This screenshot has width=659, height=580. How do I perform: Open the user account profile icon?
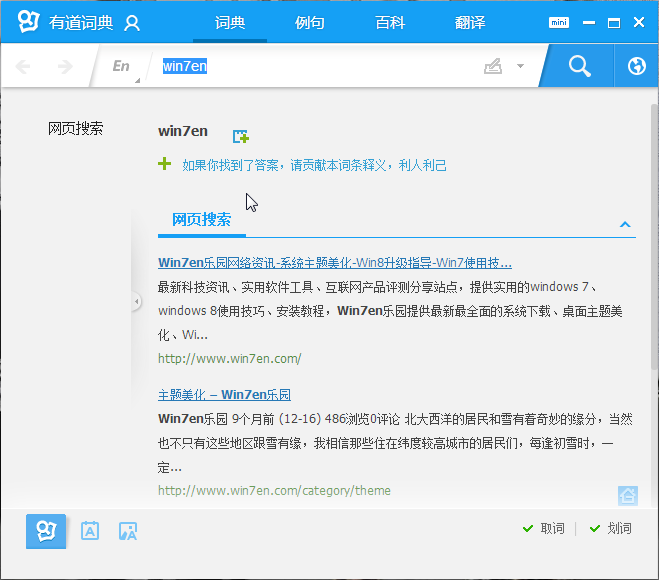point(132,23)
